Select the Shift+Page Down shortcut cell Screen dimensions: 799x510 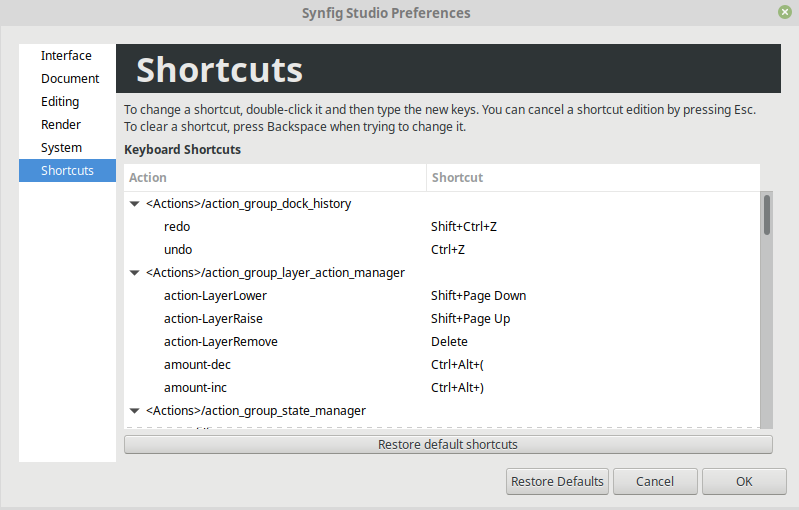pos(478,296)
